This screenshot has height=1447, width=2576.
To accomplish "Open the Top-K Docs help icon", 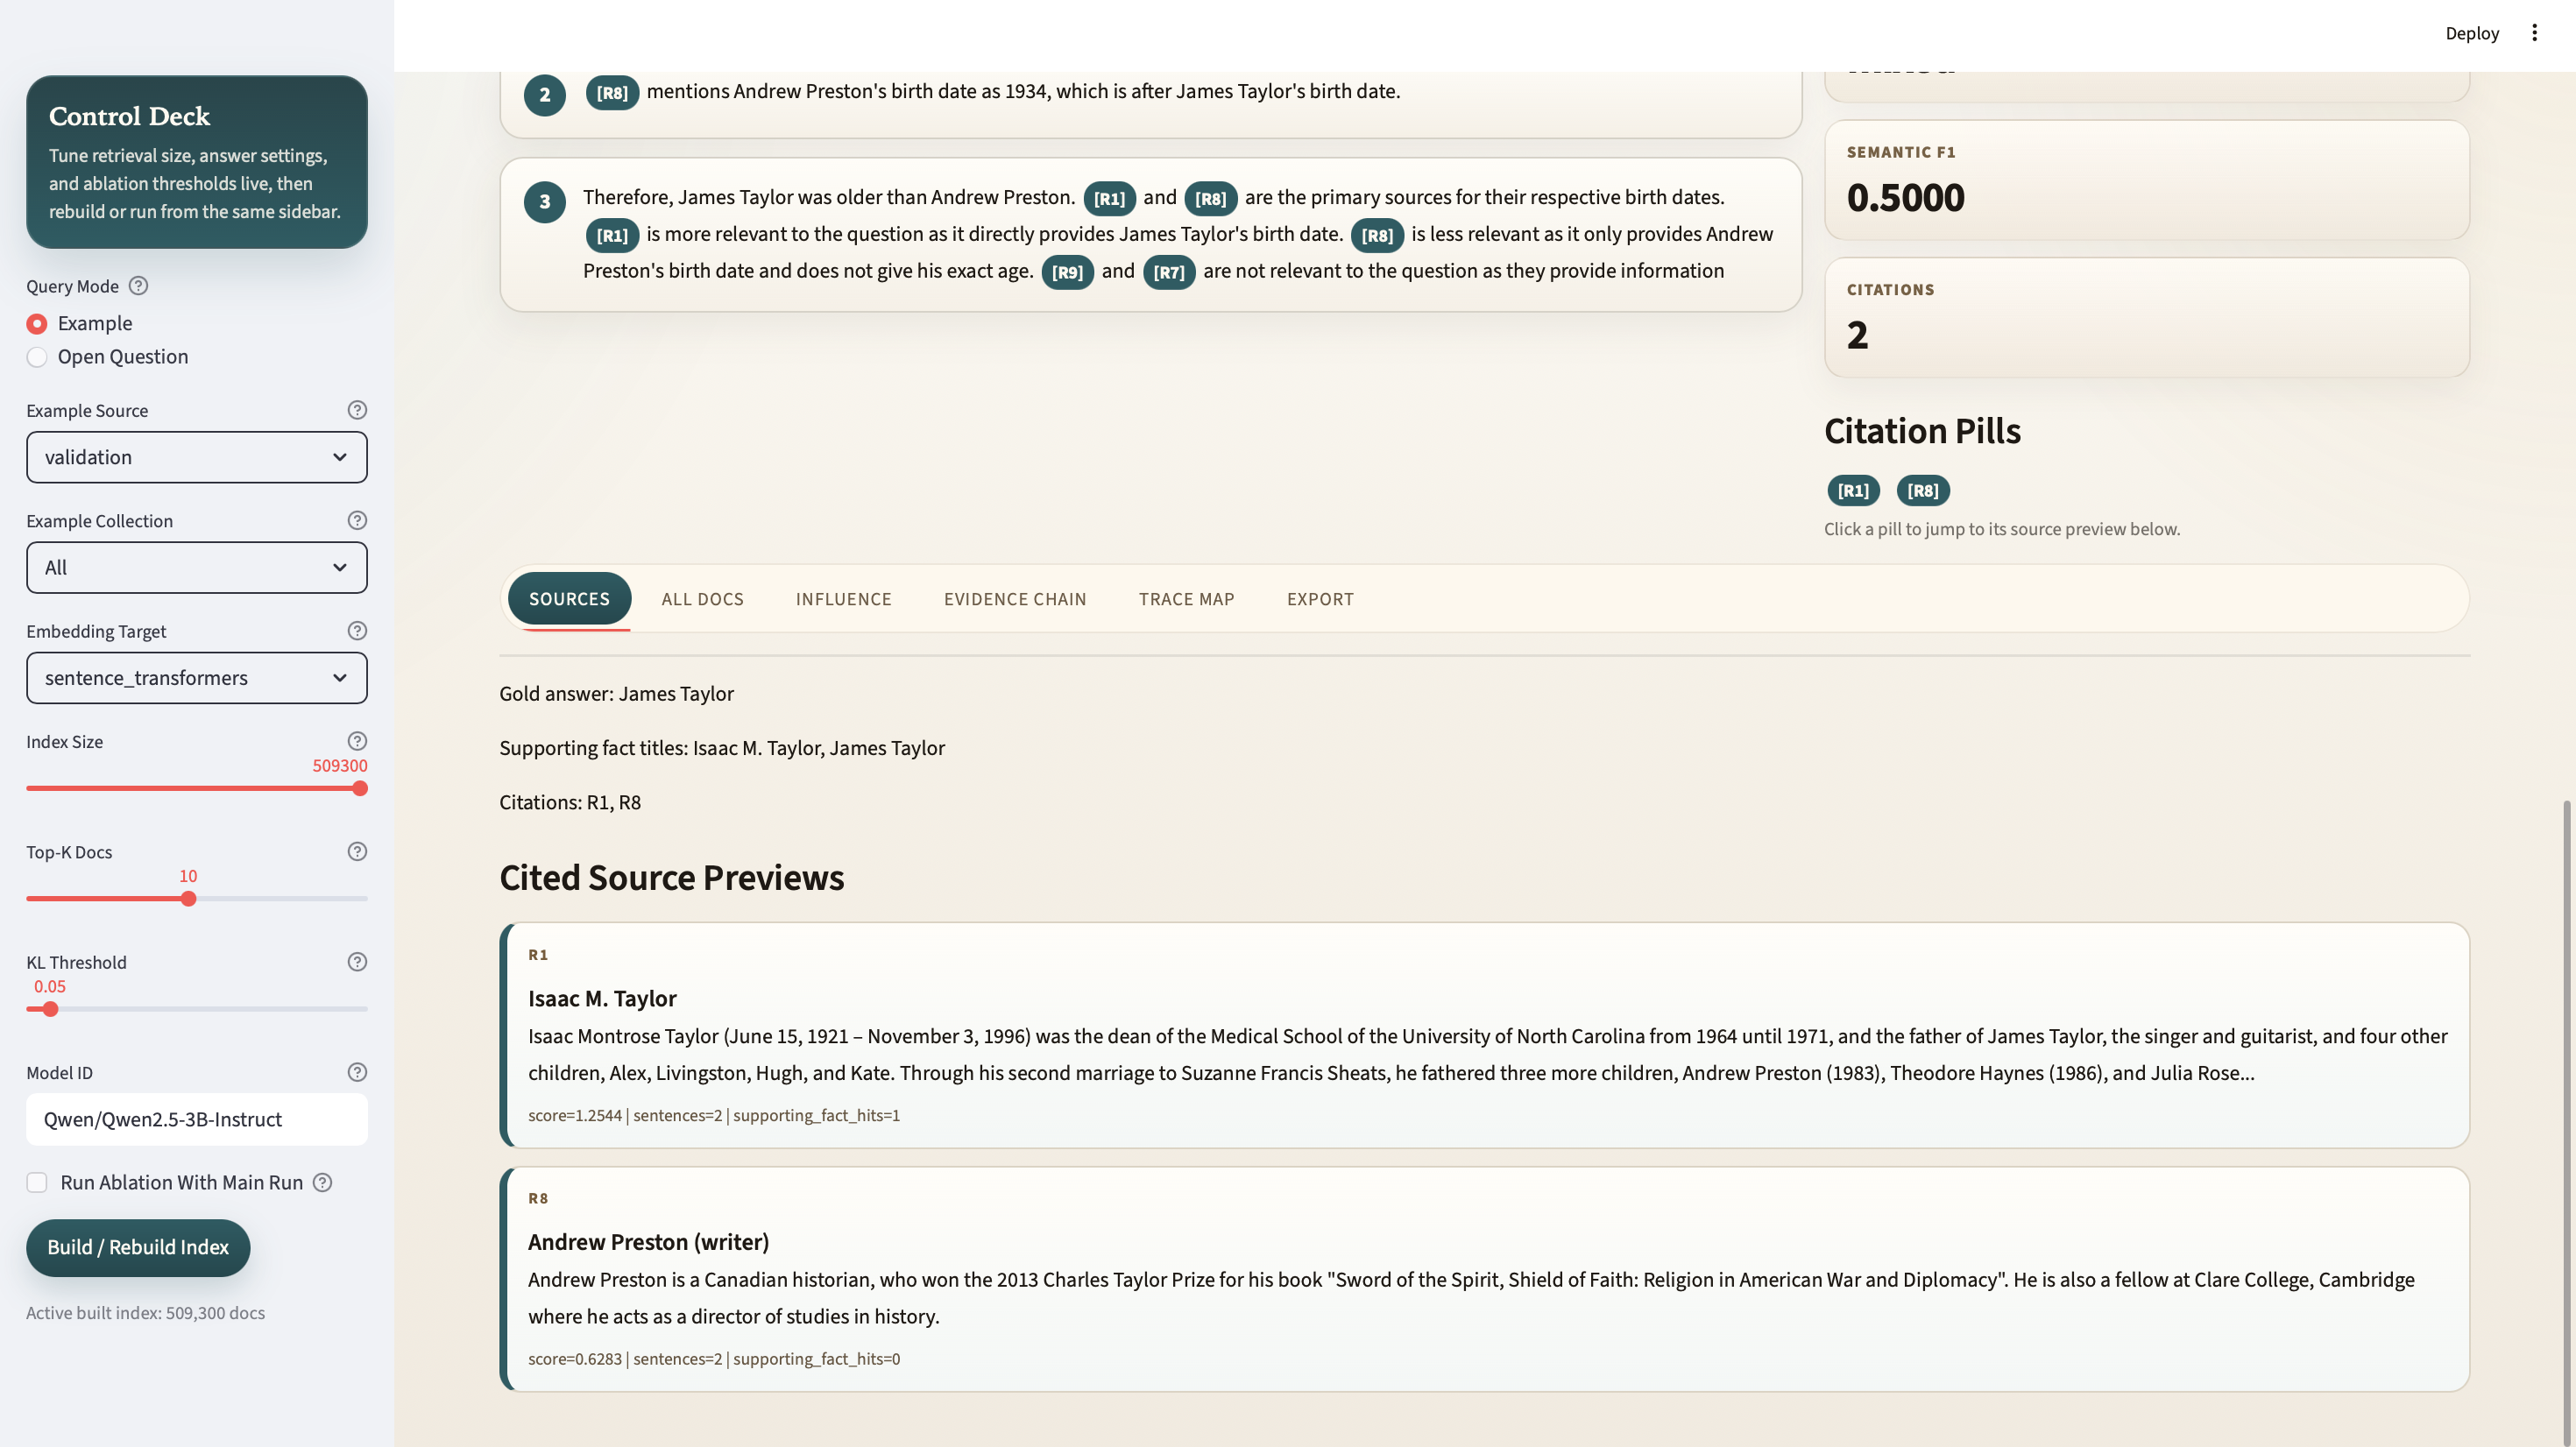I will [357, 852].
